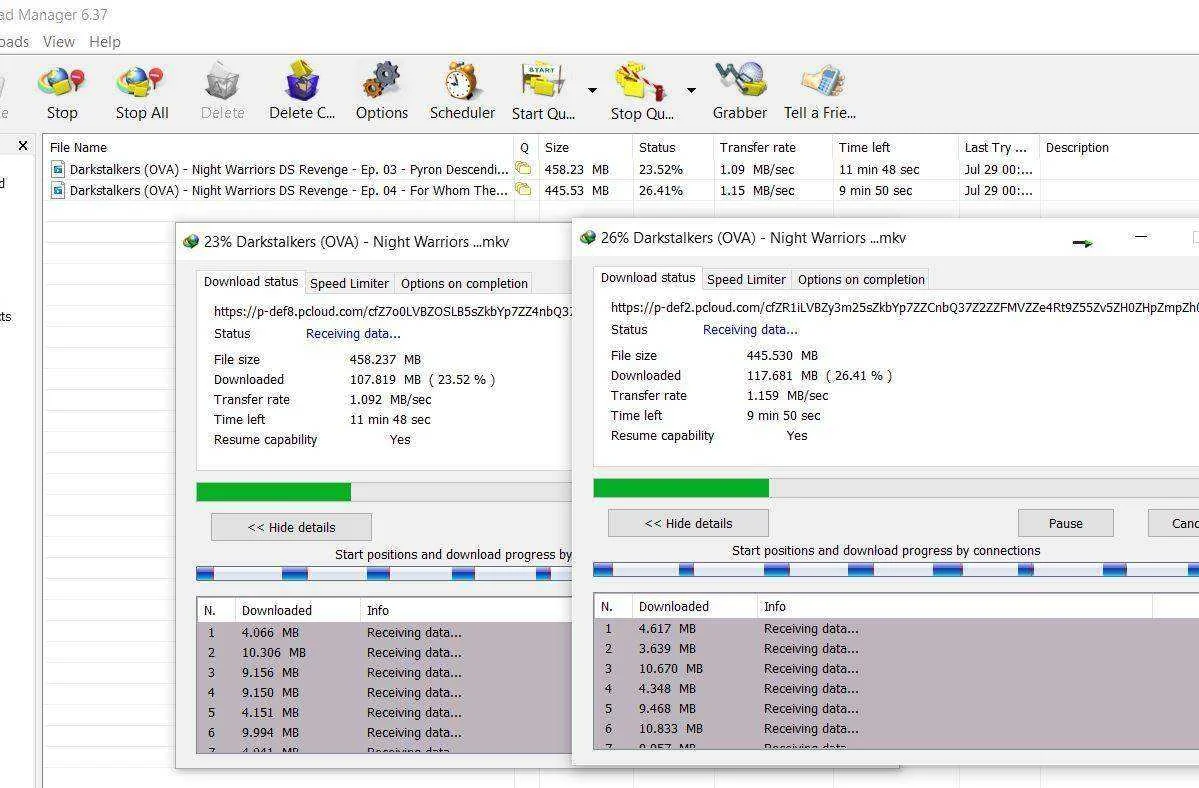Click file icon of Ep. 03 row

pos(57,169)
